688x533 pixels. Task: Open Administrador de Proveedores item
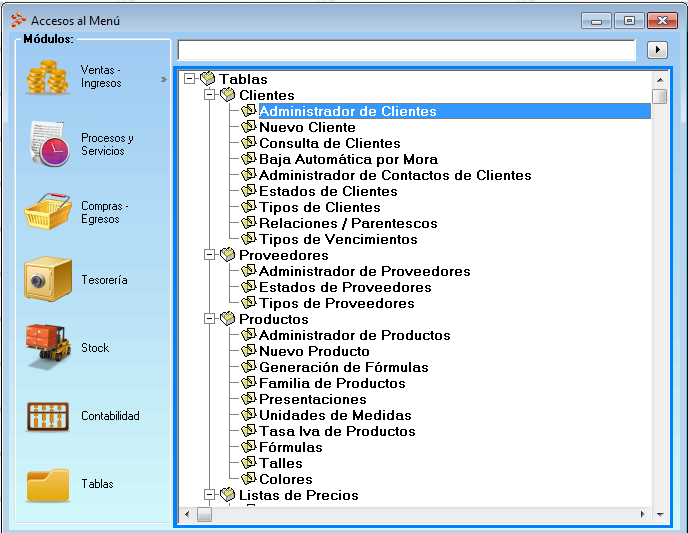tap(364, 271)
